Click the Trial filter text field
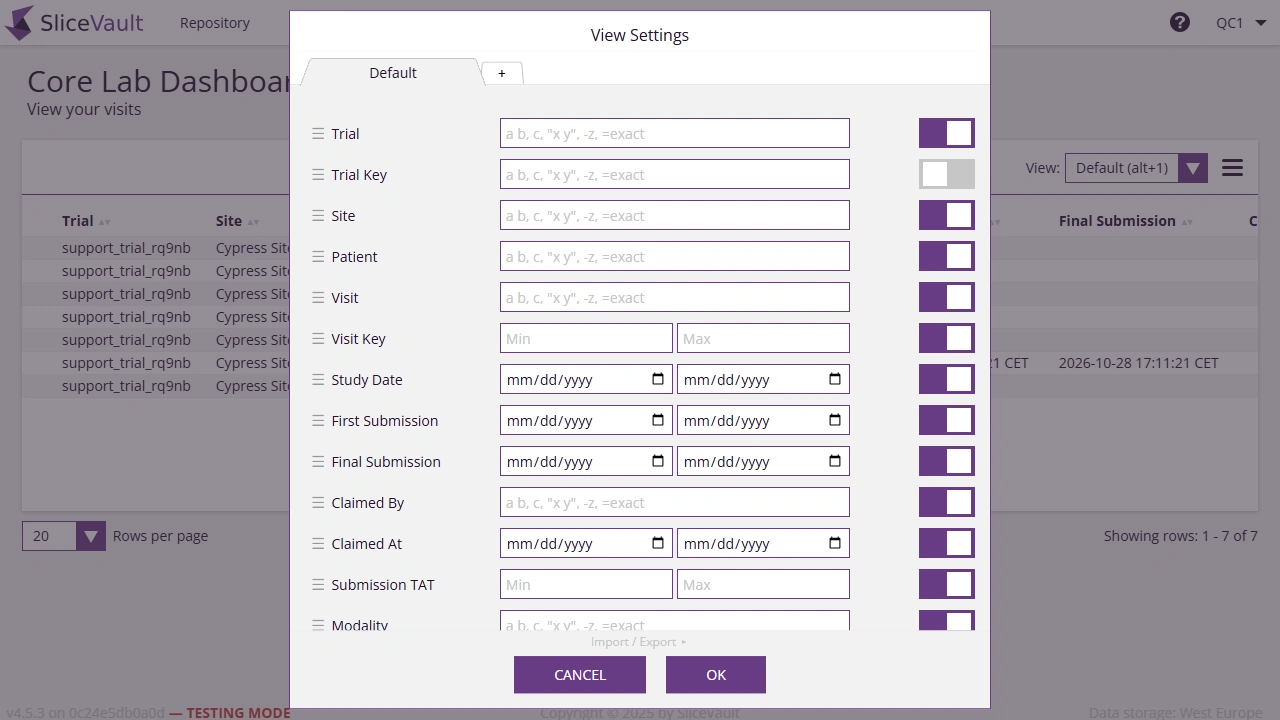The width and height of the screenshot is (1280, 720). [x=675, y=133]
